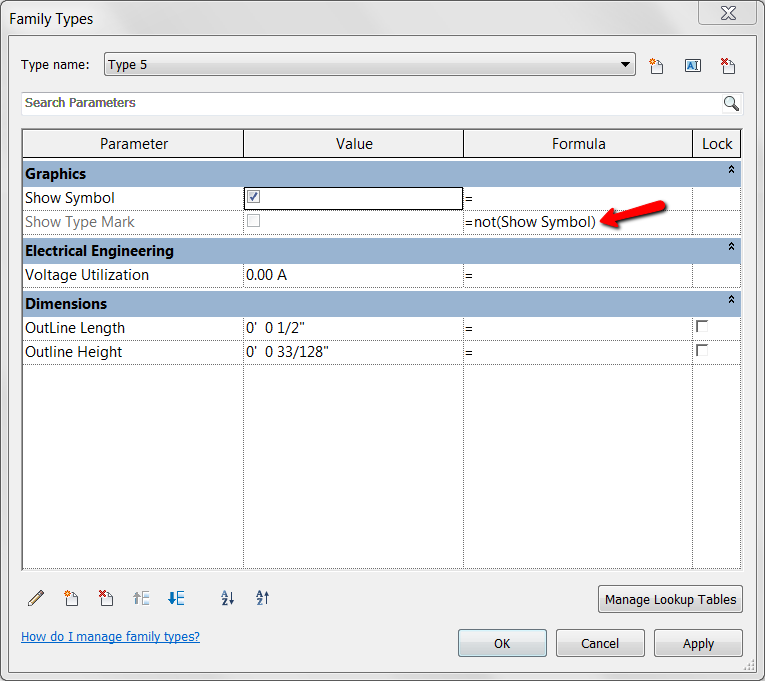
Task: Collapse the Electrical Engineering group
Action: tap(731, 247)
